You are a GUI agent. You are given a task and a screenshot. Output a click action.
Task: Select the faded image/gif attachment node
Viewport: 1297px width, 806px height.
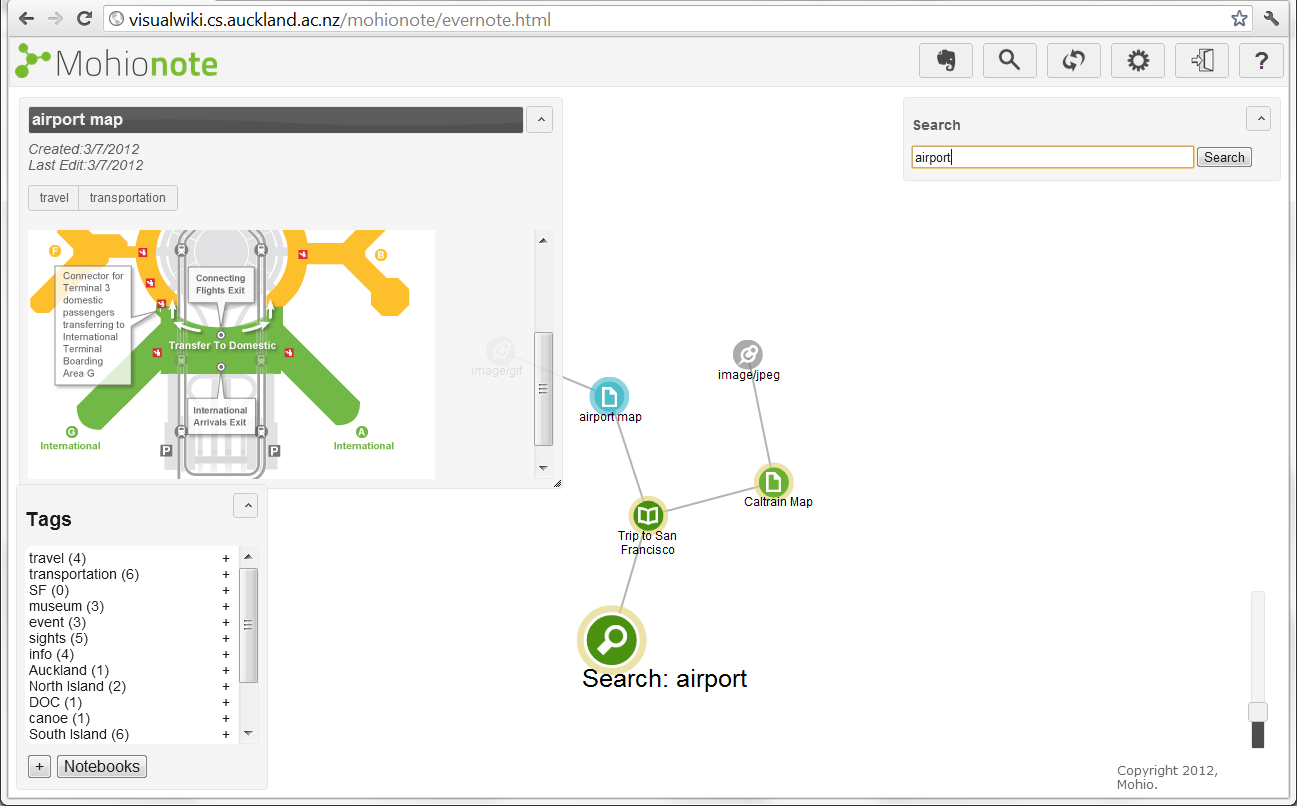[x=500, y=351]
